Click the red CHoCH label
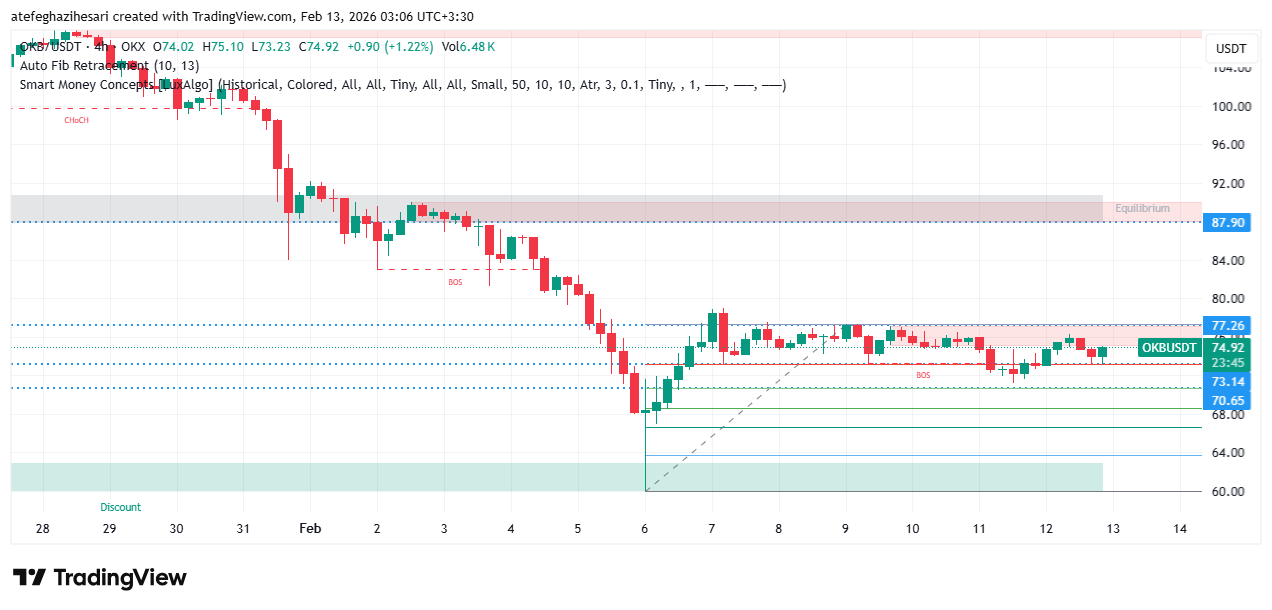 coord(76,120)
